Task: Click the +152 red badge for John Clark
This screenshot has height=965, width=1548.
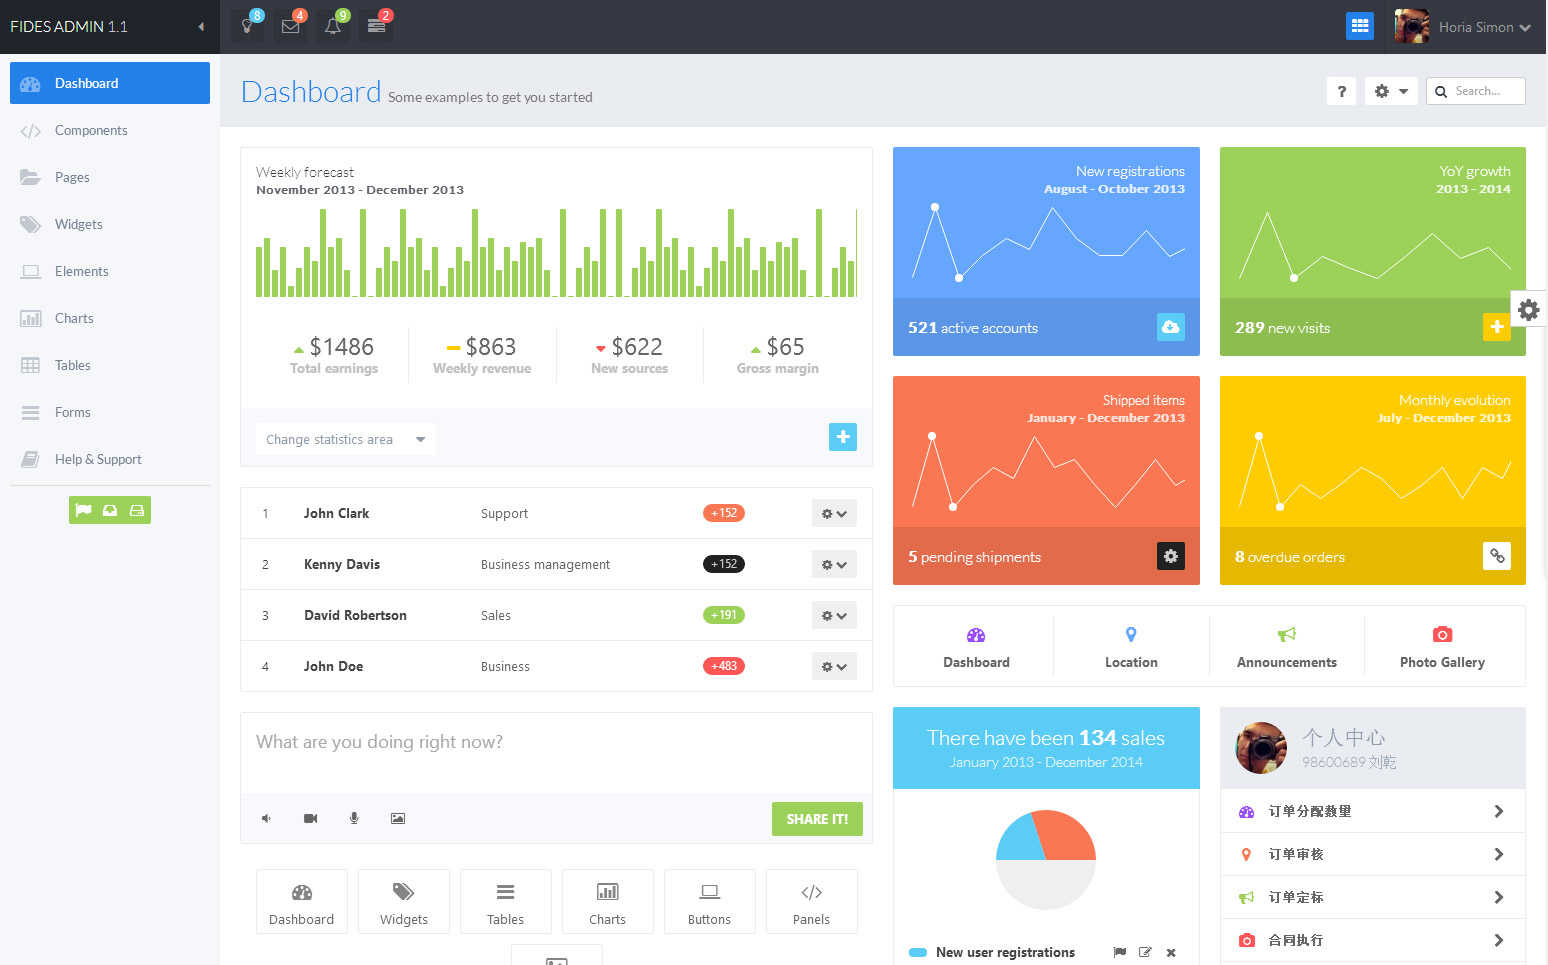Action: click(724, 513)
